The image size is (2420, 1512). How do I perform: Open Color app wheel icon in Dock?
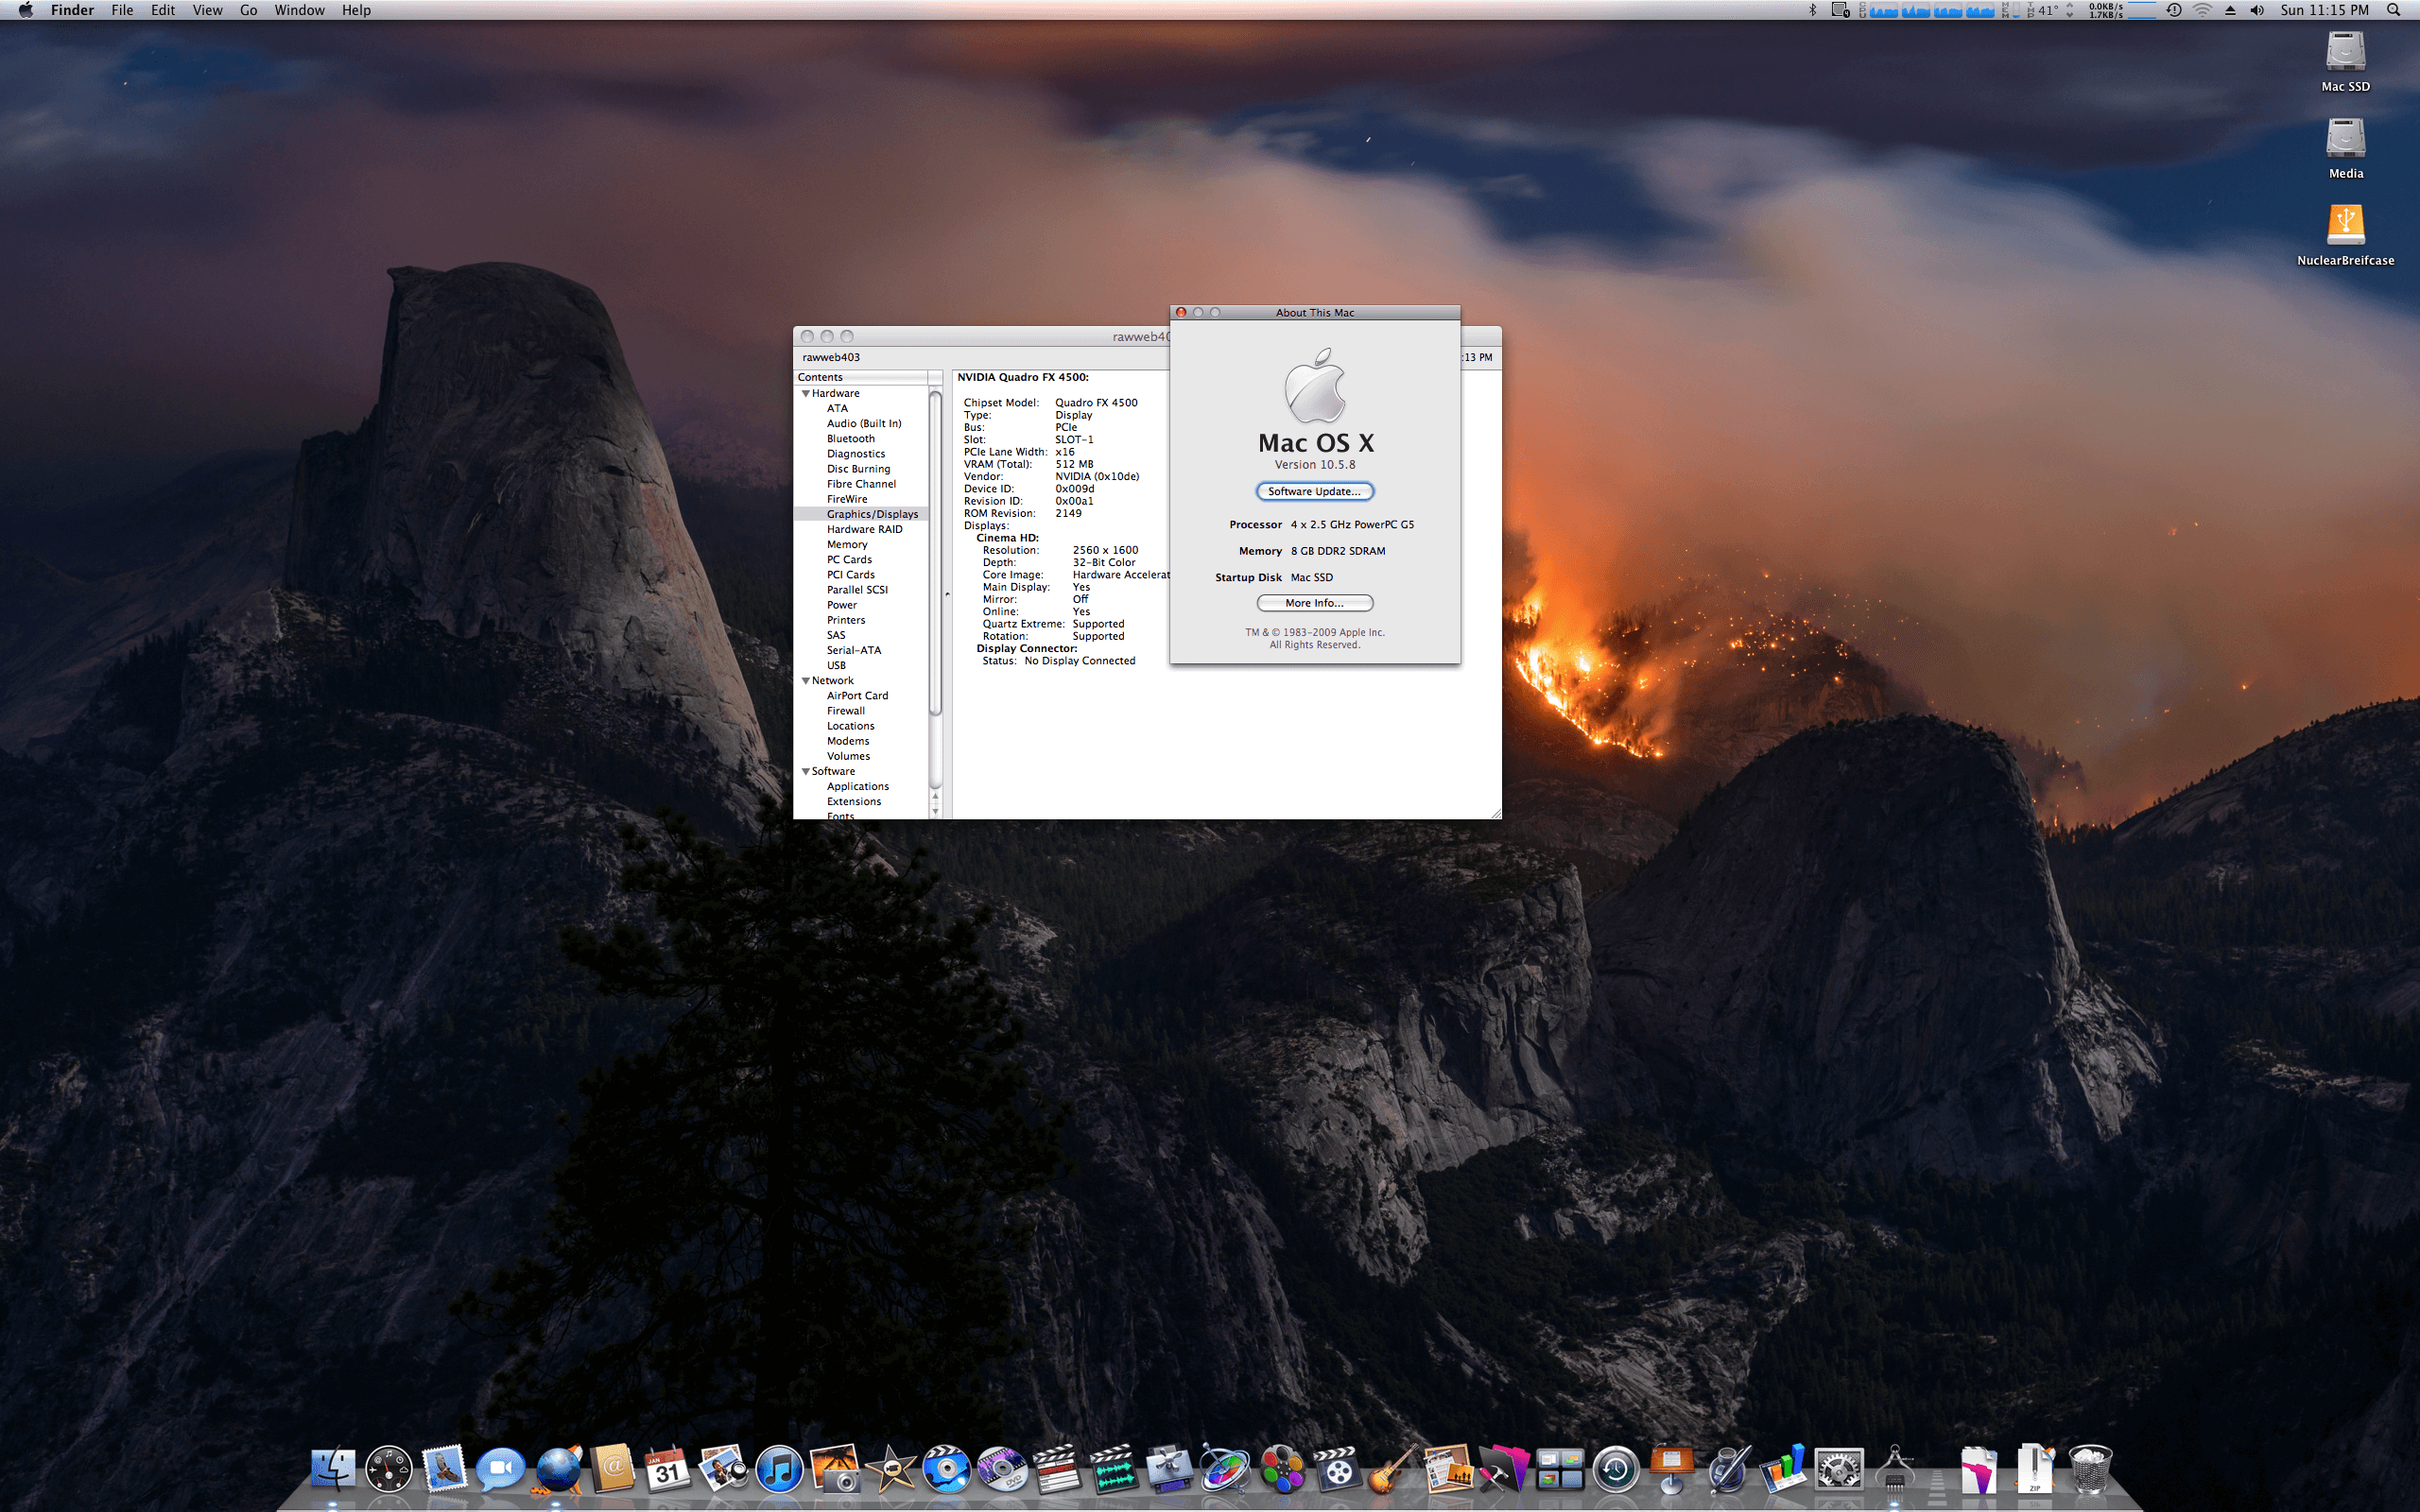pos(1281,1469)
